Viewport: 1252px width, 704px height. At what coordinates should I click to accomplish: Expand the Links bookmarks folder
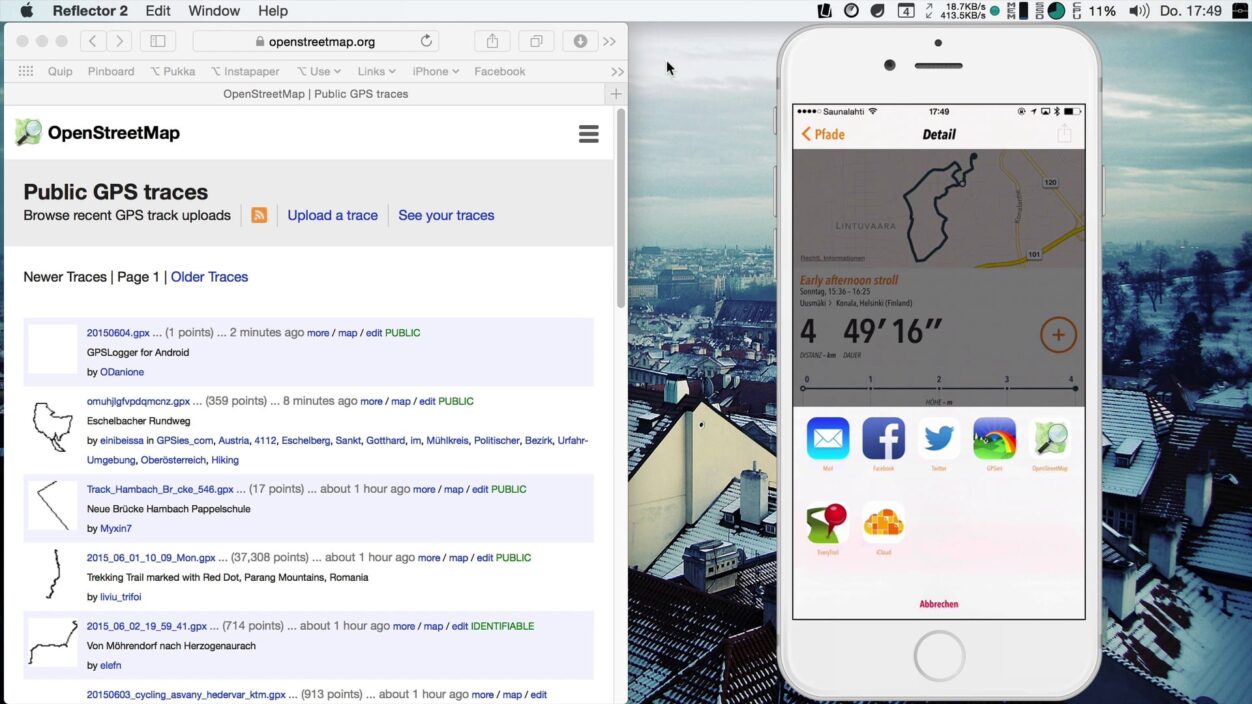[376, 71]
